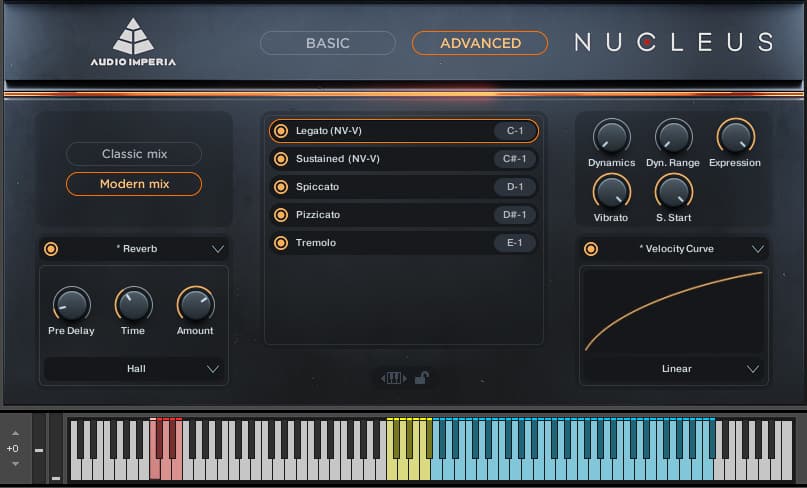This screenshot has width=807, height=488.
Task: Click the octave down arrow beside the keyboard
Action: 15,464
